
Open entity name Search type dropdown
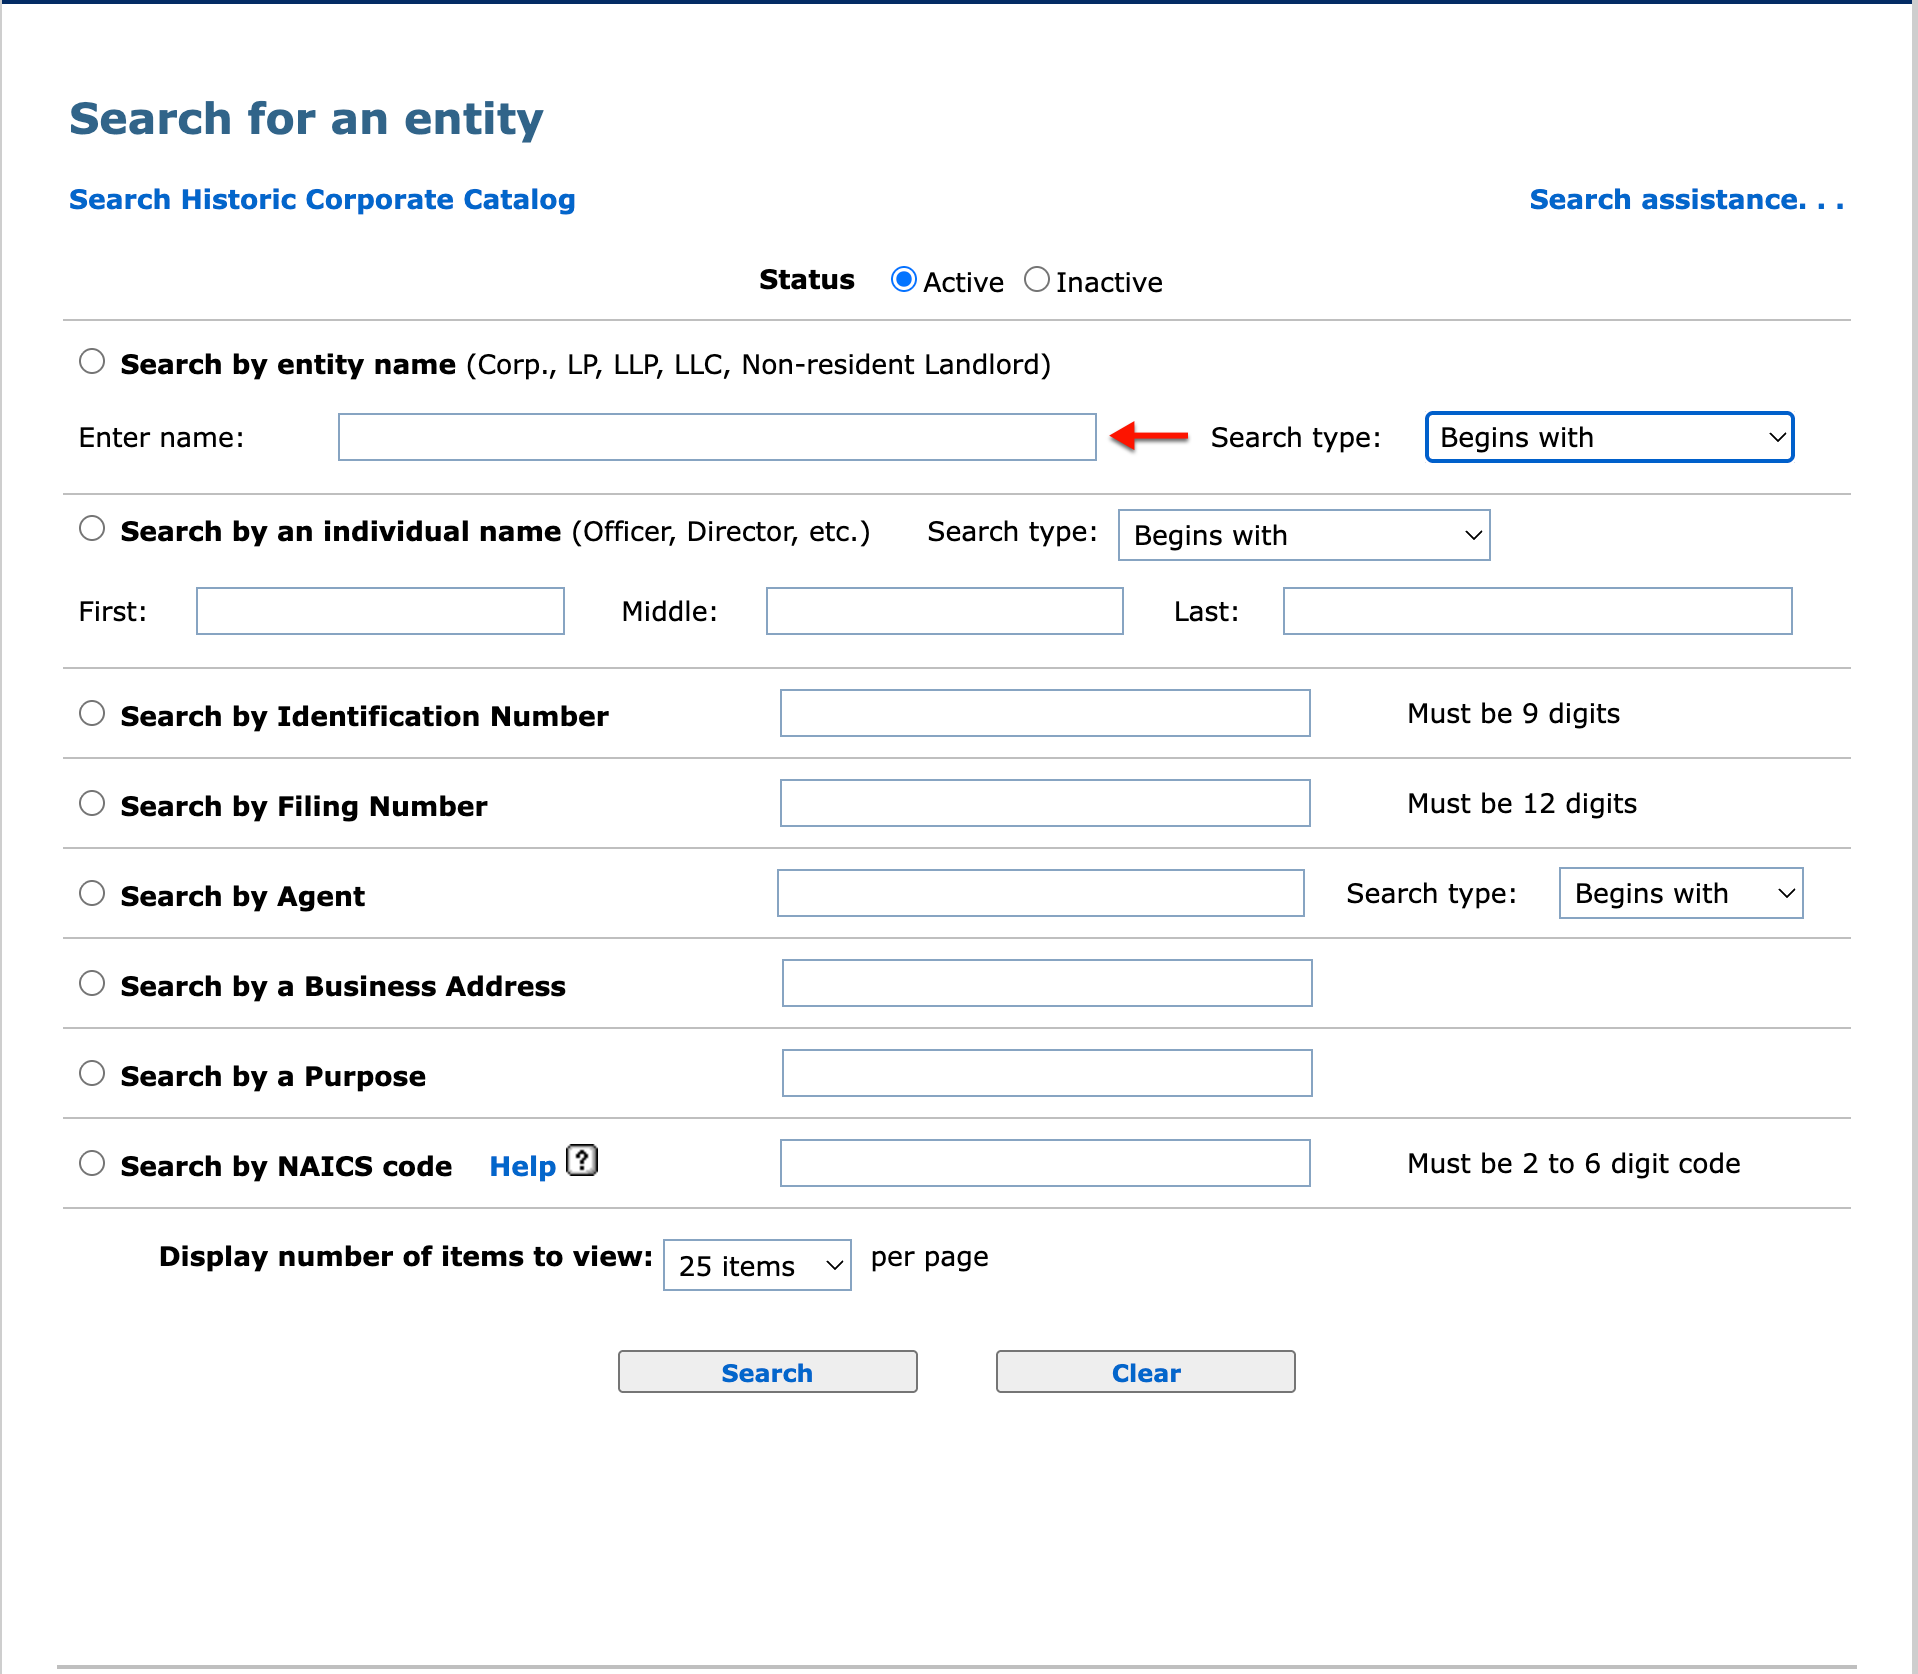[x=1609, y=437]
